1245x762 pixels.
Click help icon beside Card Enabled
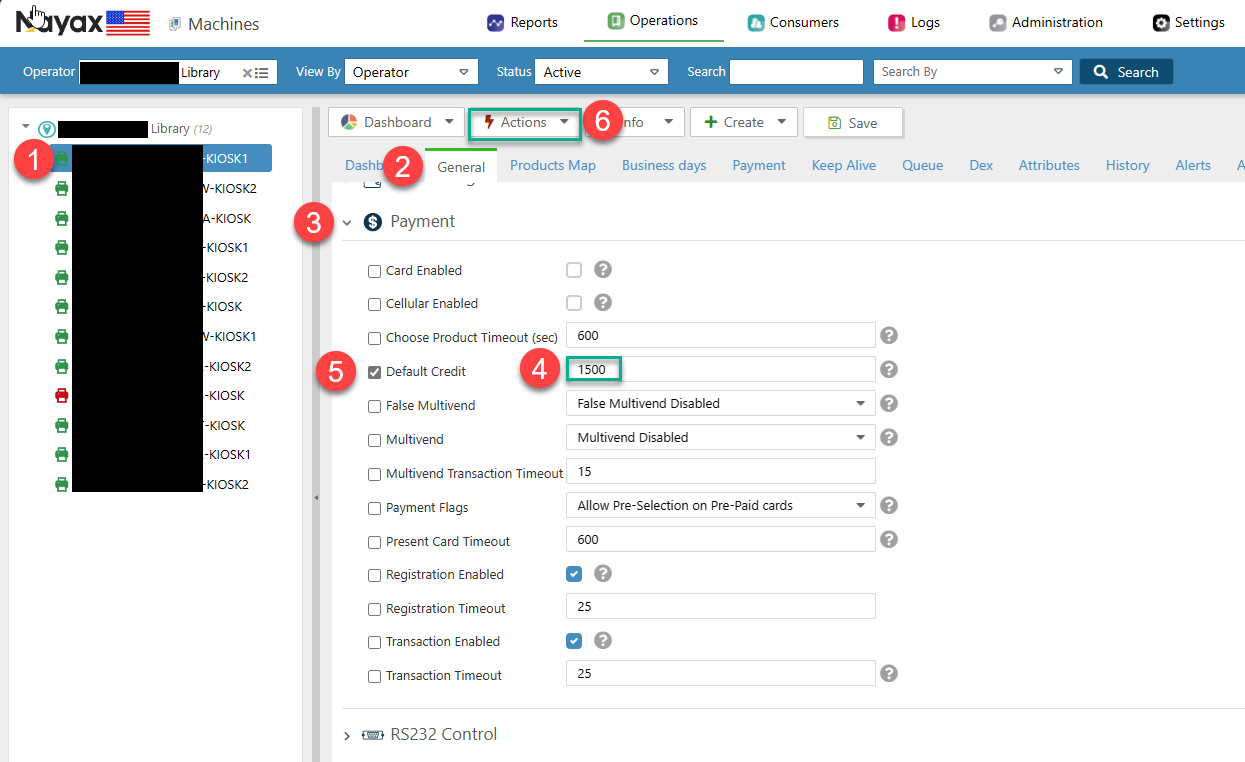[x=603, y=270]
